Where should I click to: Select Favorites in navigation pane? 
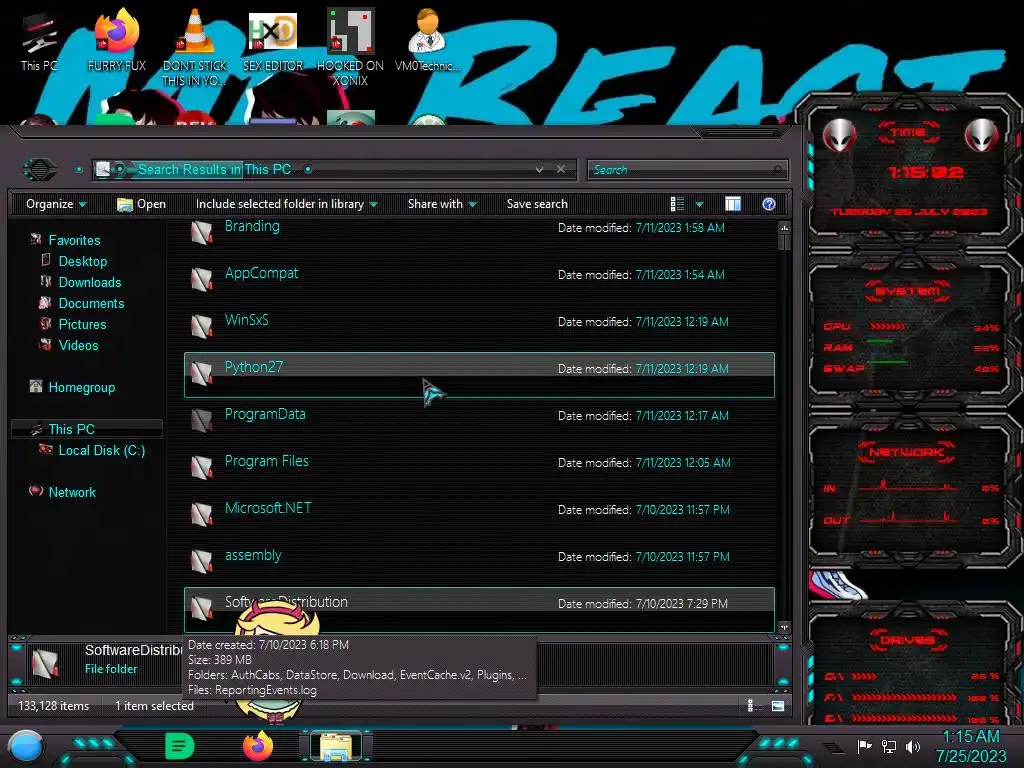(x=74, y=240)
